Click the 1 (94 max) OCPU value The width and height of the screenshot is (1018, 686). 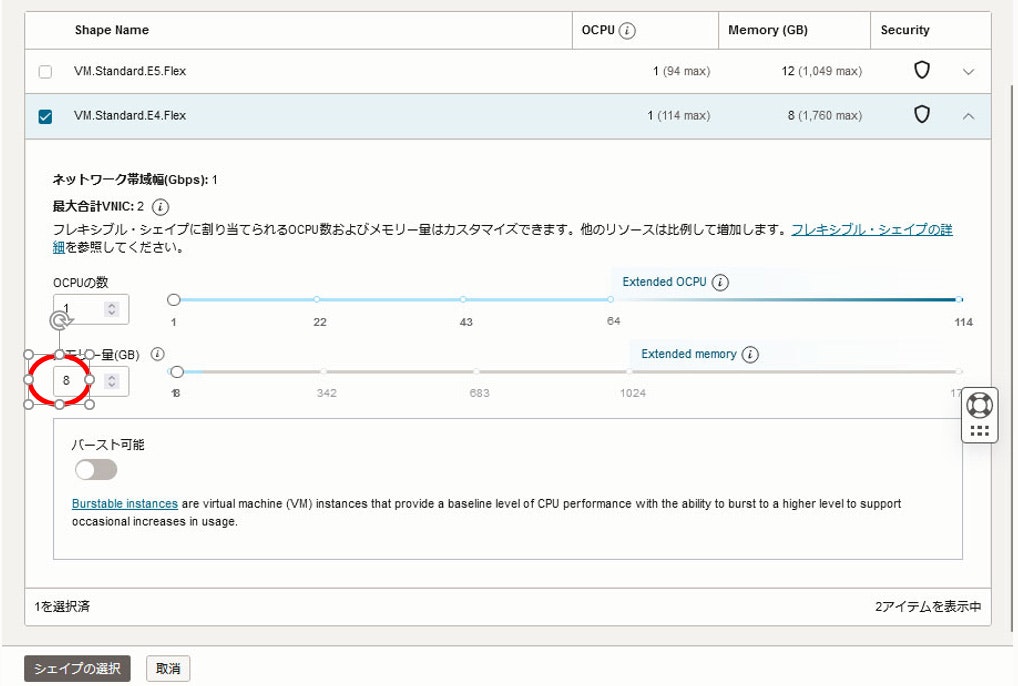tap(681, 71)
